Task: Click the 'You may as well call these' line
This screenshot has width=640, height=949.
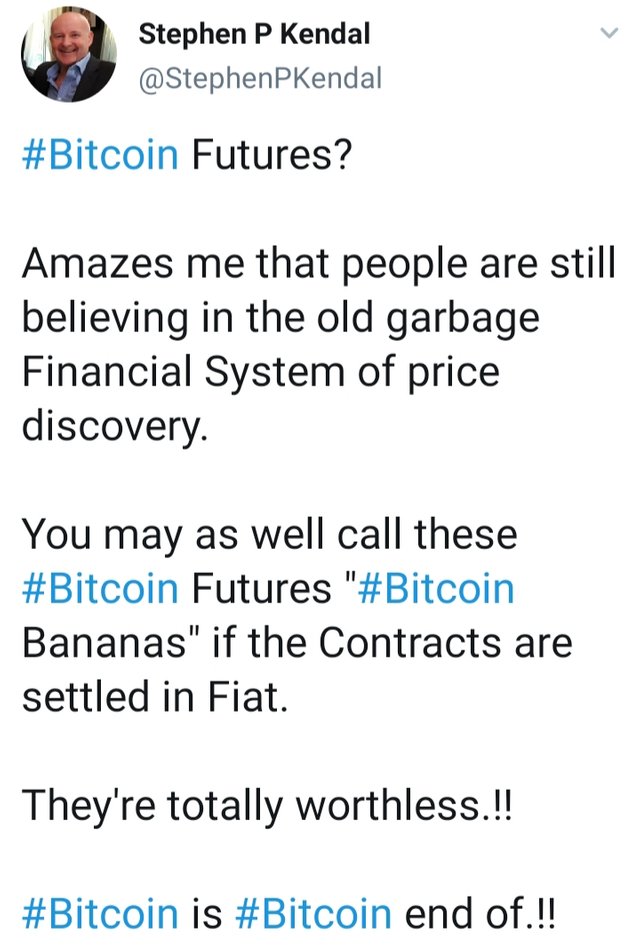Action: [x=270, y=534]
